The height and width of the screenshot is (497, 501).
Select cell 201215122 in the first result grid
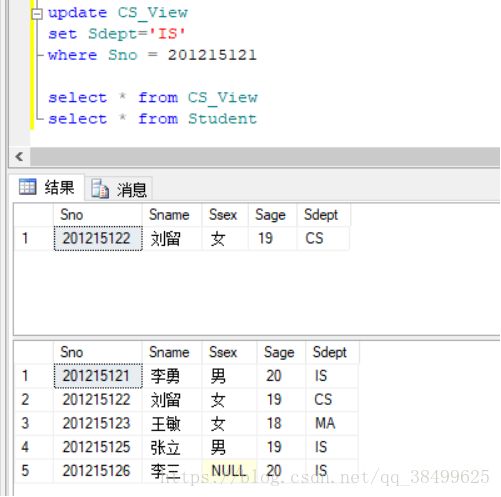pyautogui.click(x=98, y=239)
